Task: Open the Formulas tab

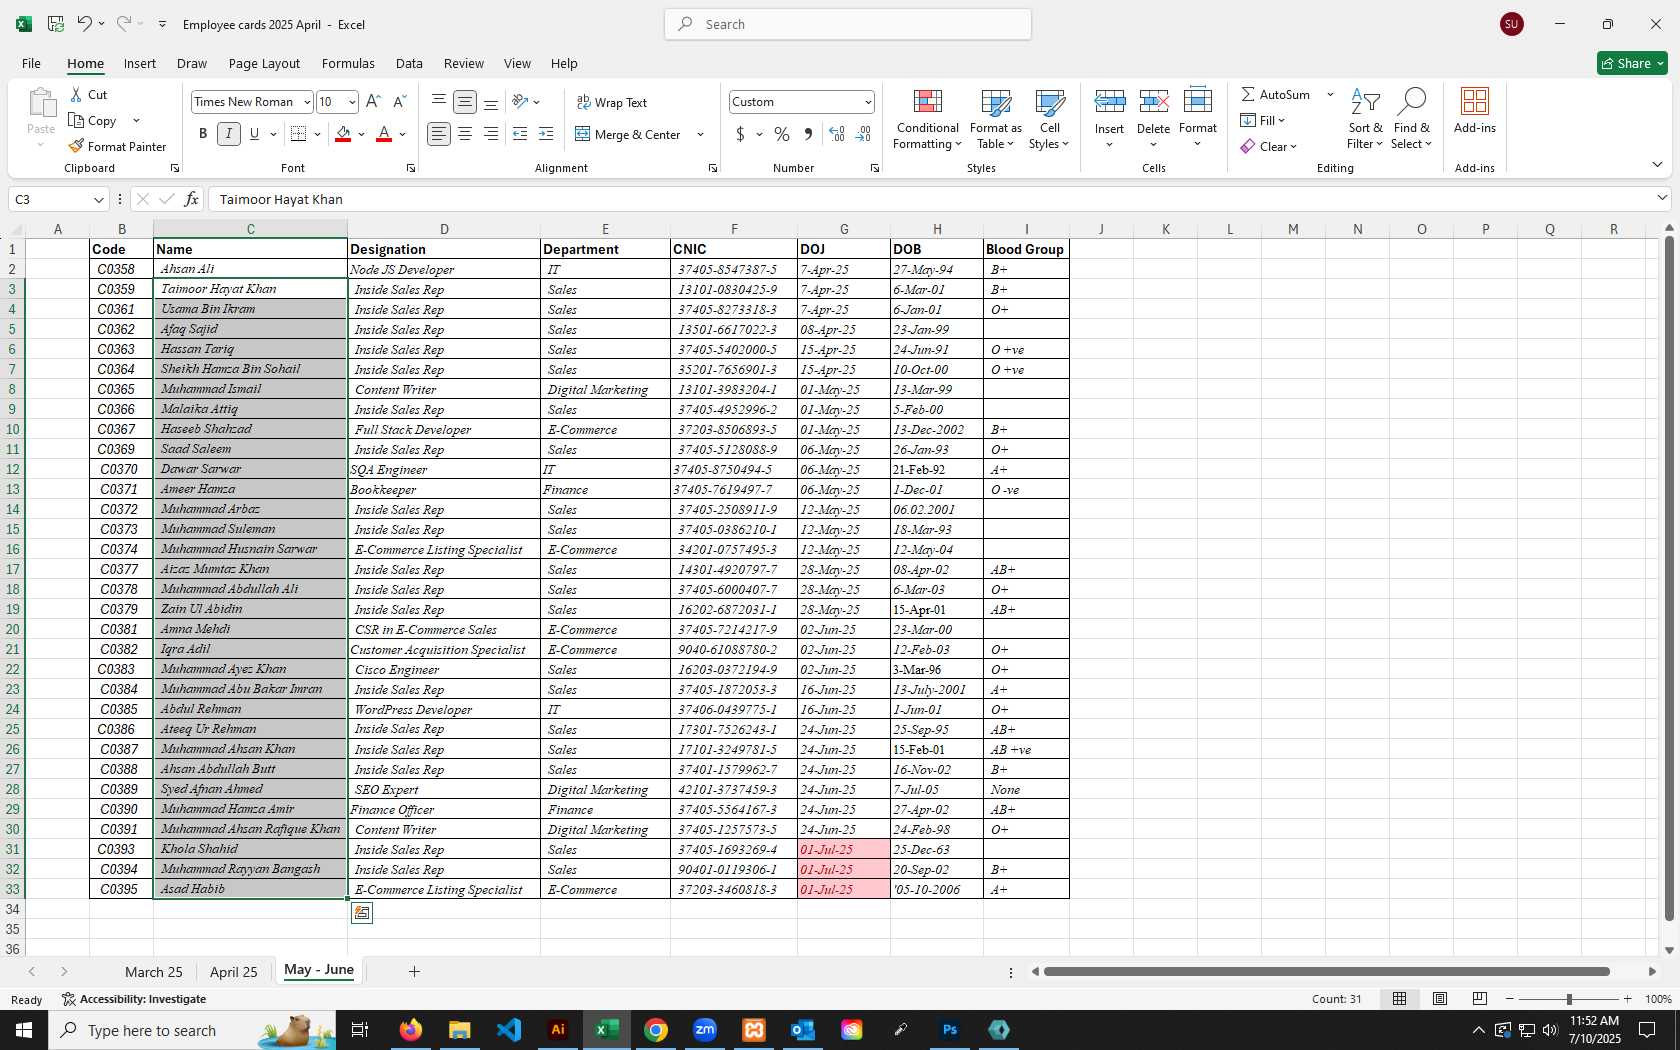Action: click(x=348, y=63)
